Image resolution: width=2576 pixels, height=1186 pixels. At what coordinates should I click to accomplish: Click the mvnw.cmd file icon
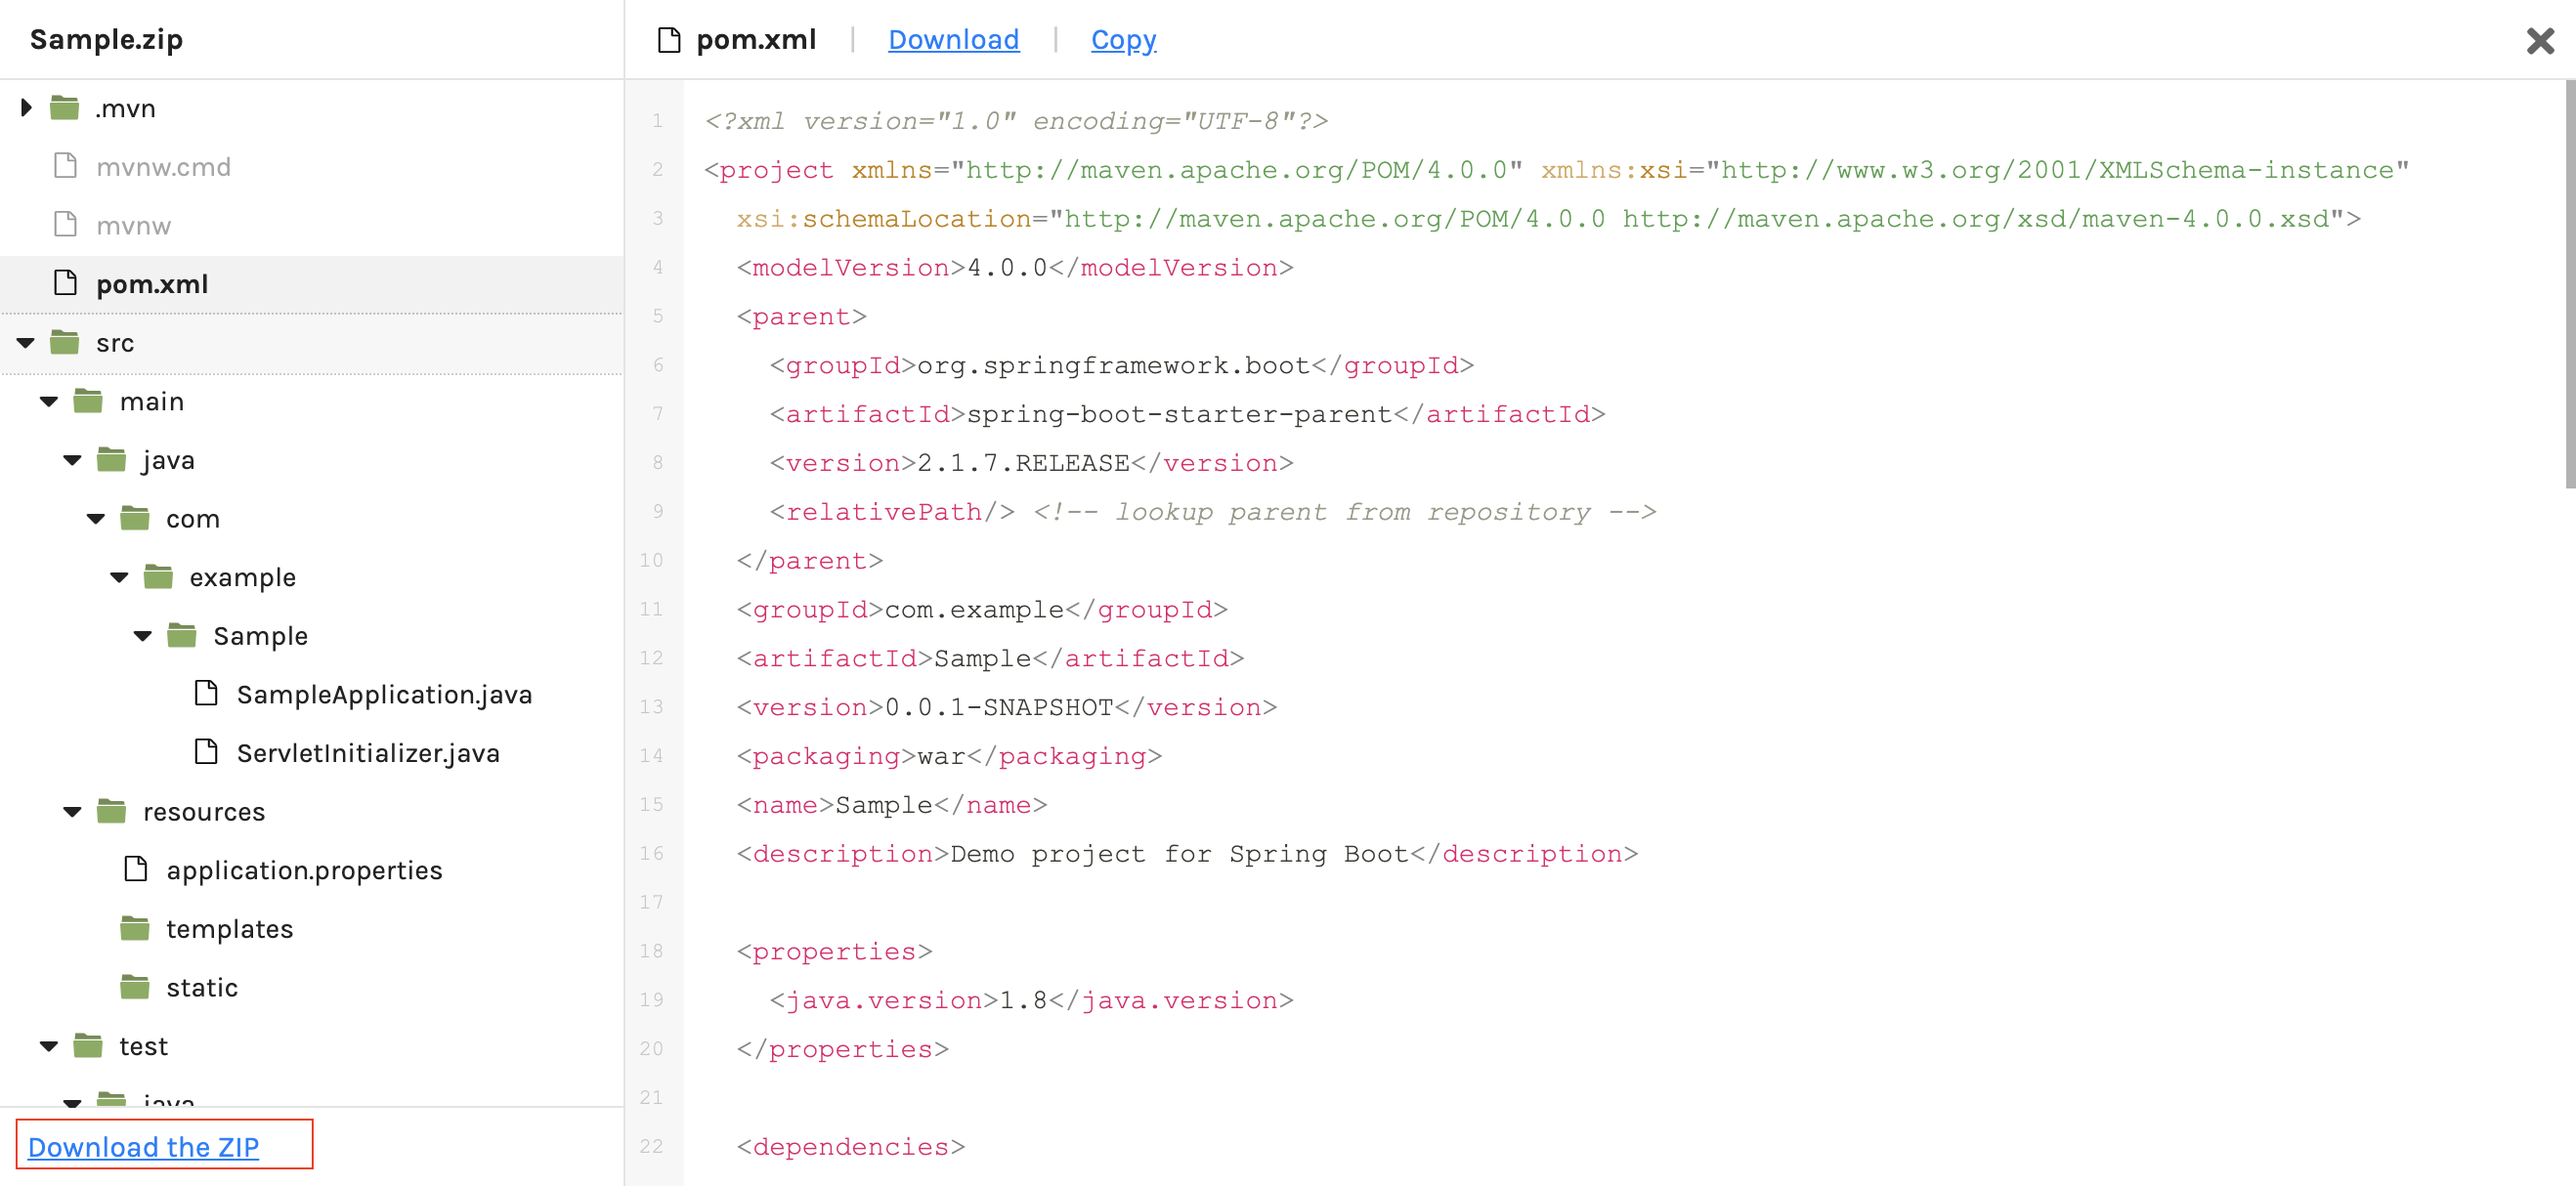pyautogui.click(x=65, y=166)
